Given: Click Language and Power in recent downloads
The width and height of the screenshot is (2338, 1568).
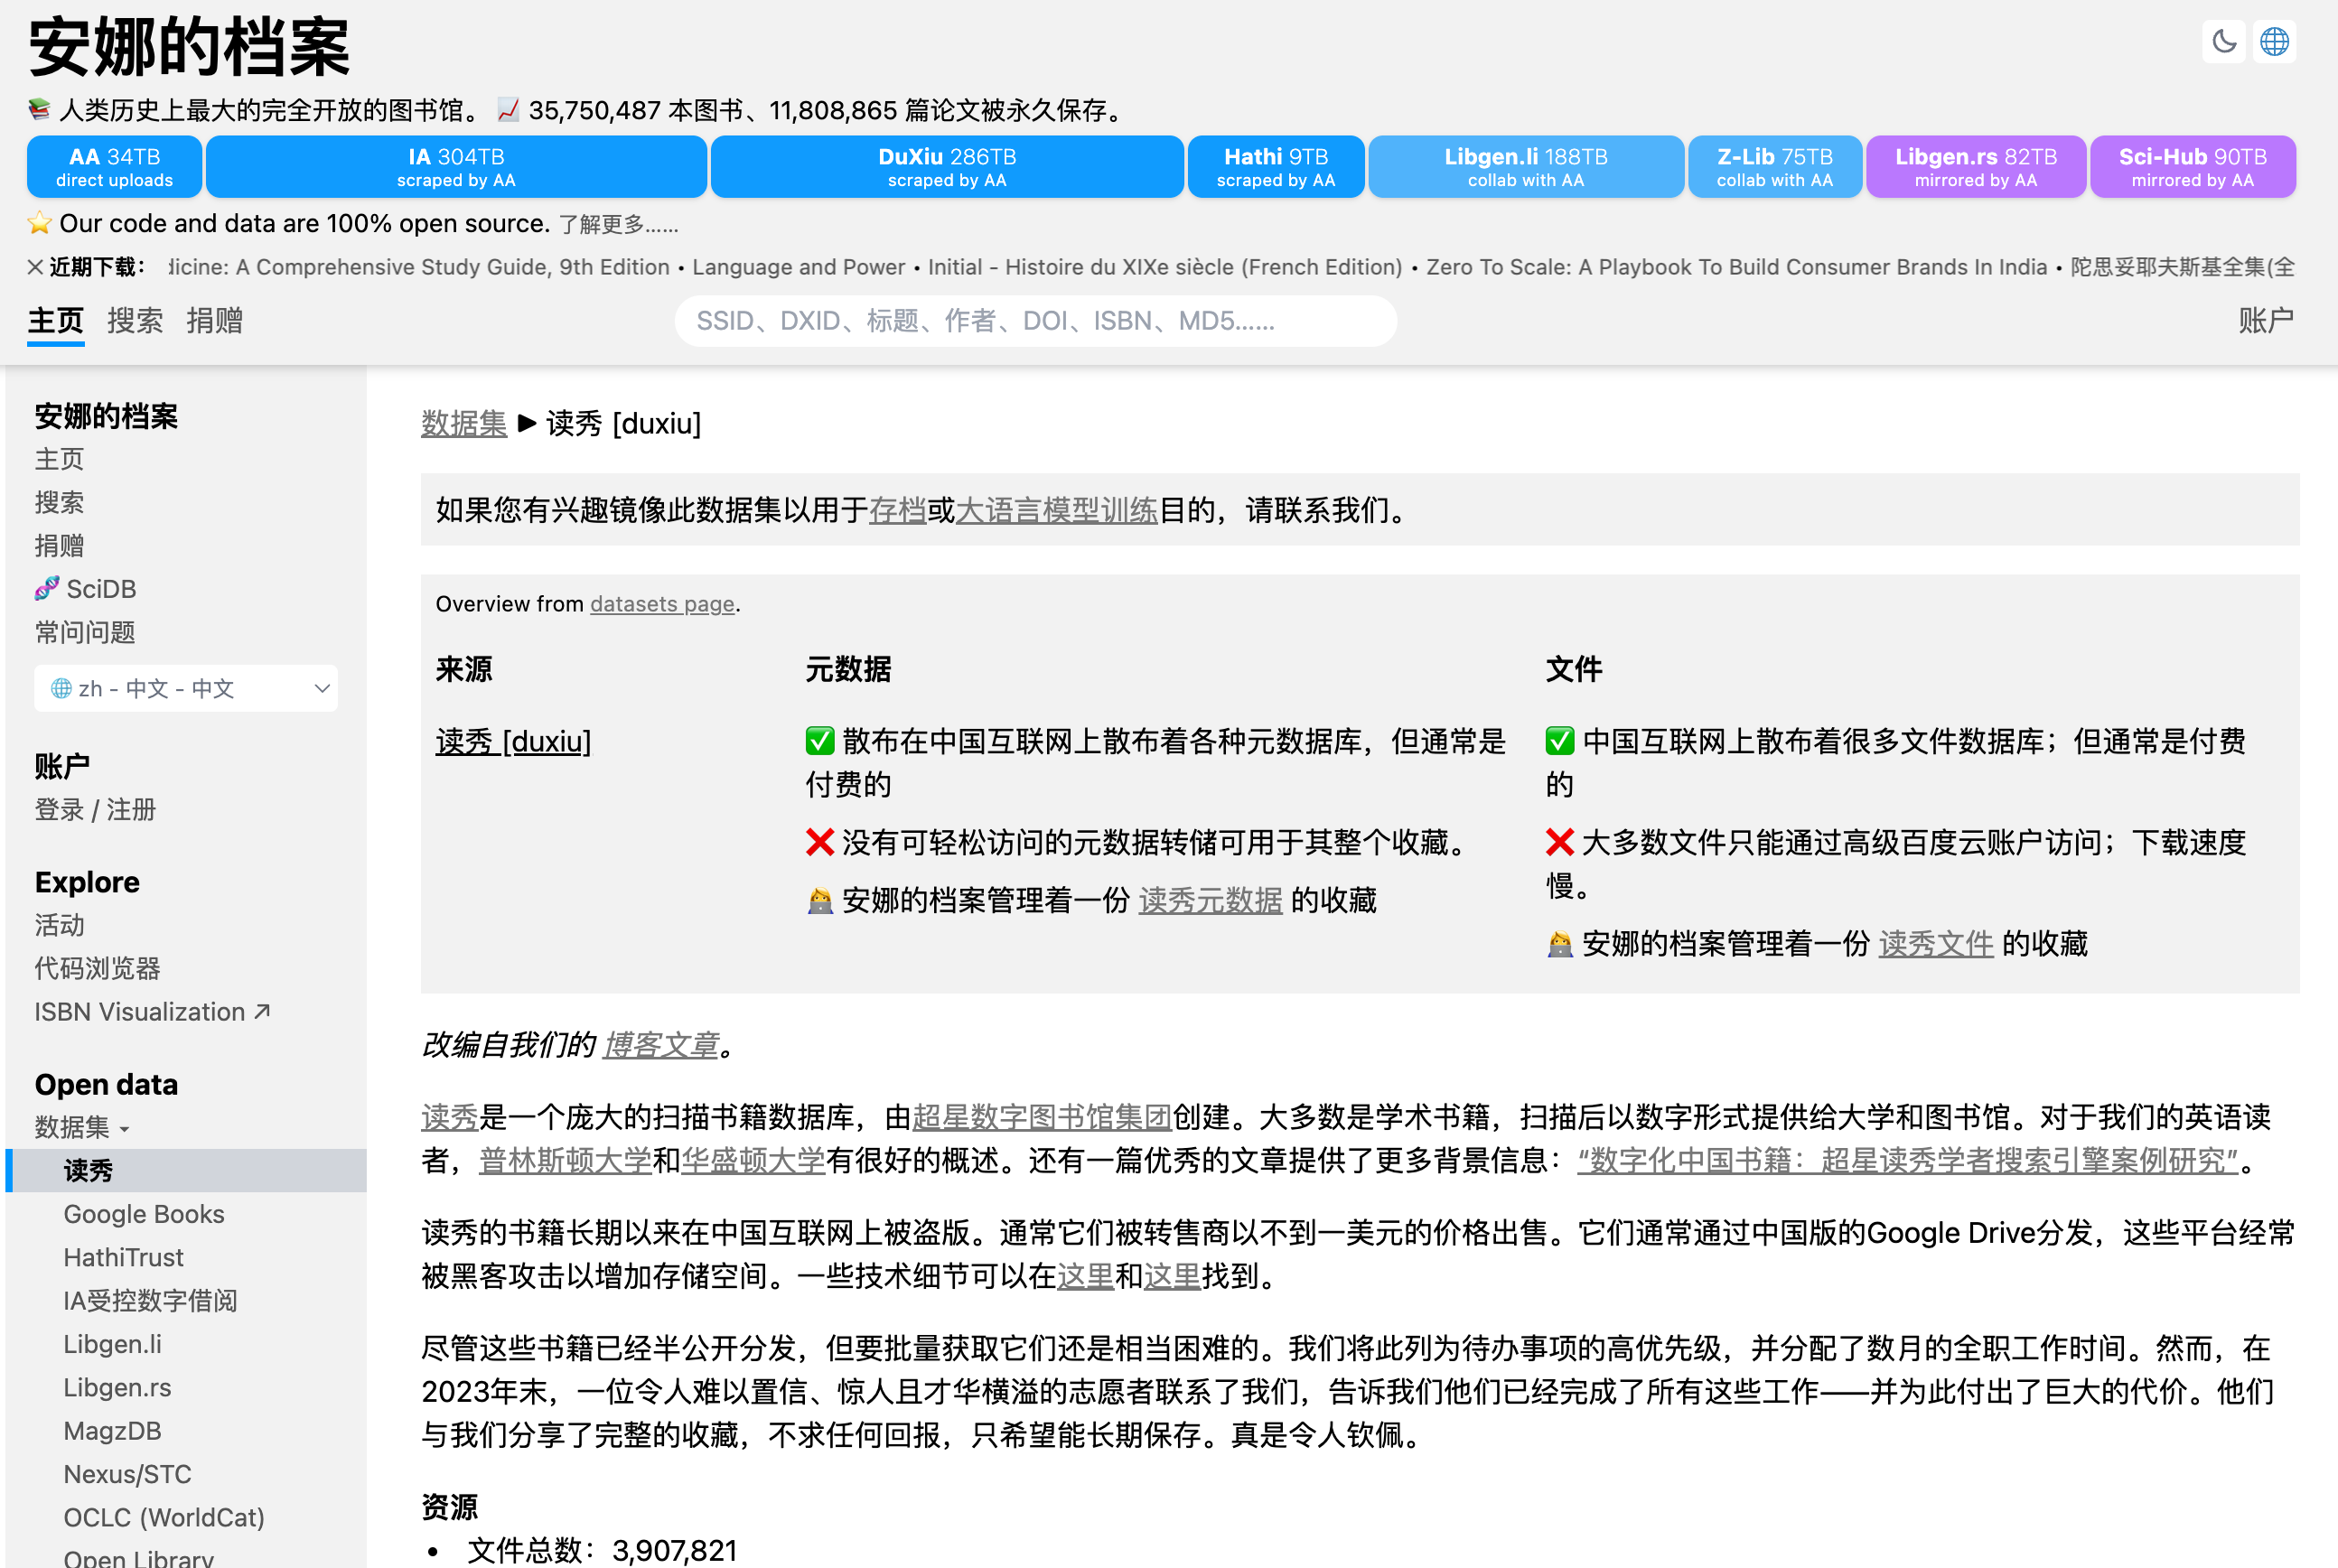Looking at the screenshot, I should 798,267.
